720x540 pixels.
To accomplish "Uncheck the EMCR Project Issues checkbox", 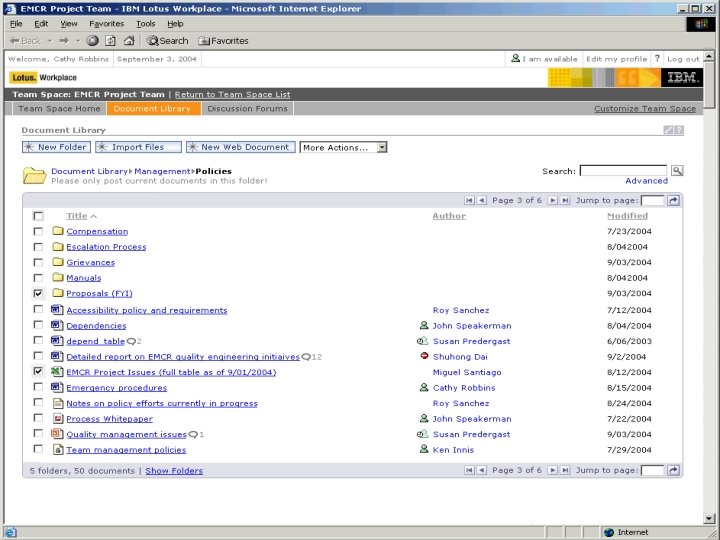I will click(x=38, y=371).
